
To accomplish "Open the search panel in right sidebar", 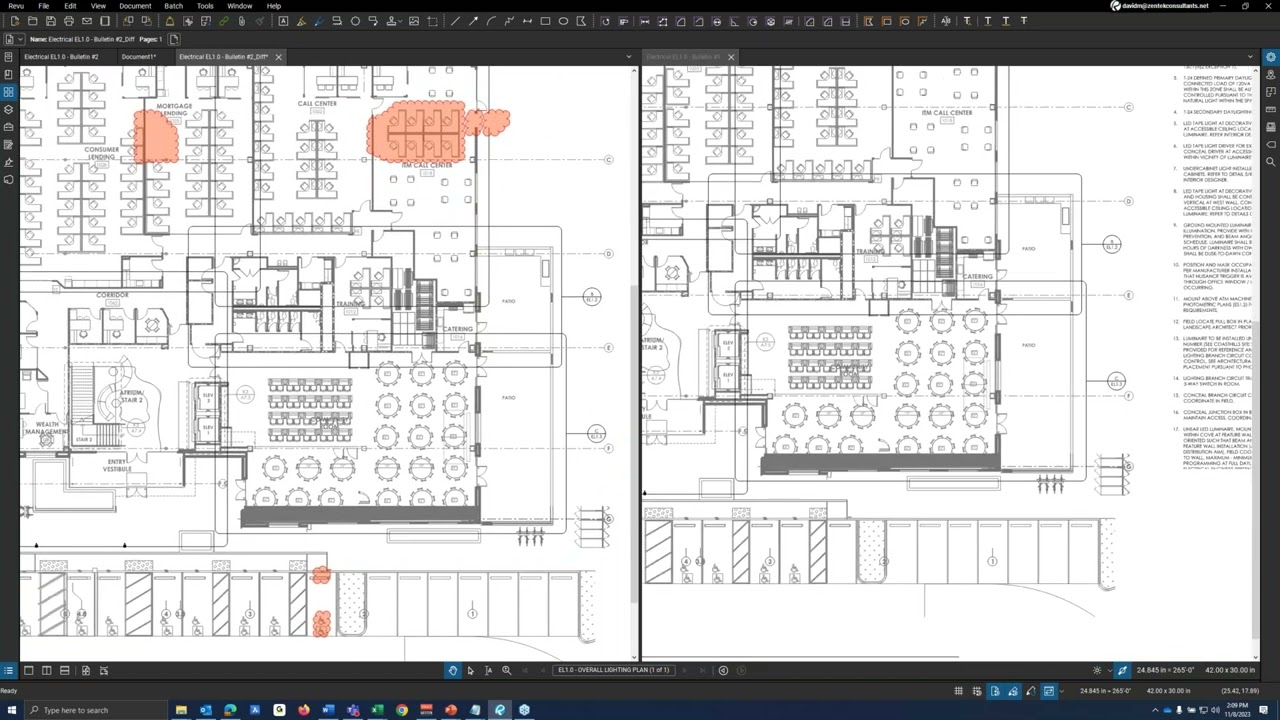I will [x=1271, y=161].
